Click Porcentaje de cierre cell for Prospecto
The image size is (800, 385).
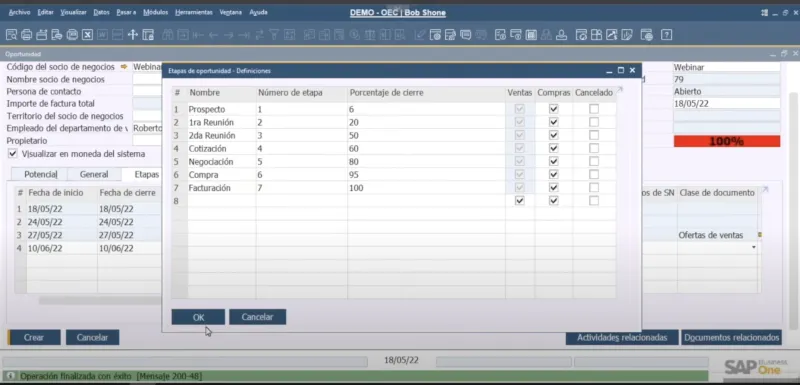click(x=426, y=109)
